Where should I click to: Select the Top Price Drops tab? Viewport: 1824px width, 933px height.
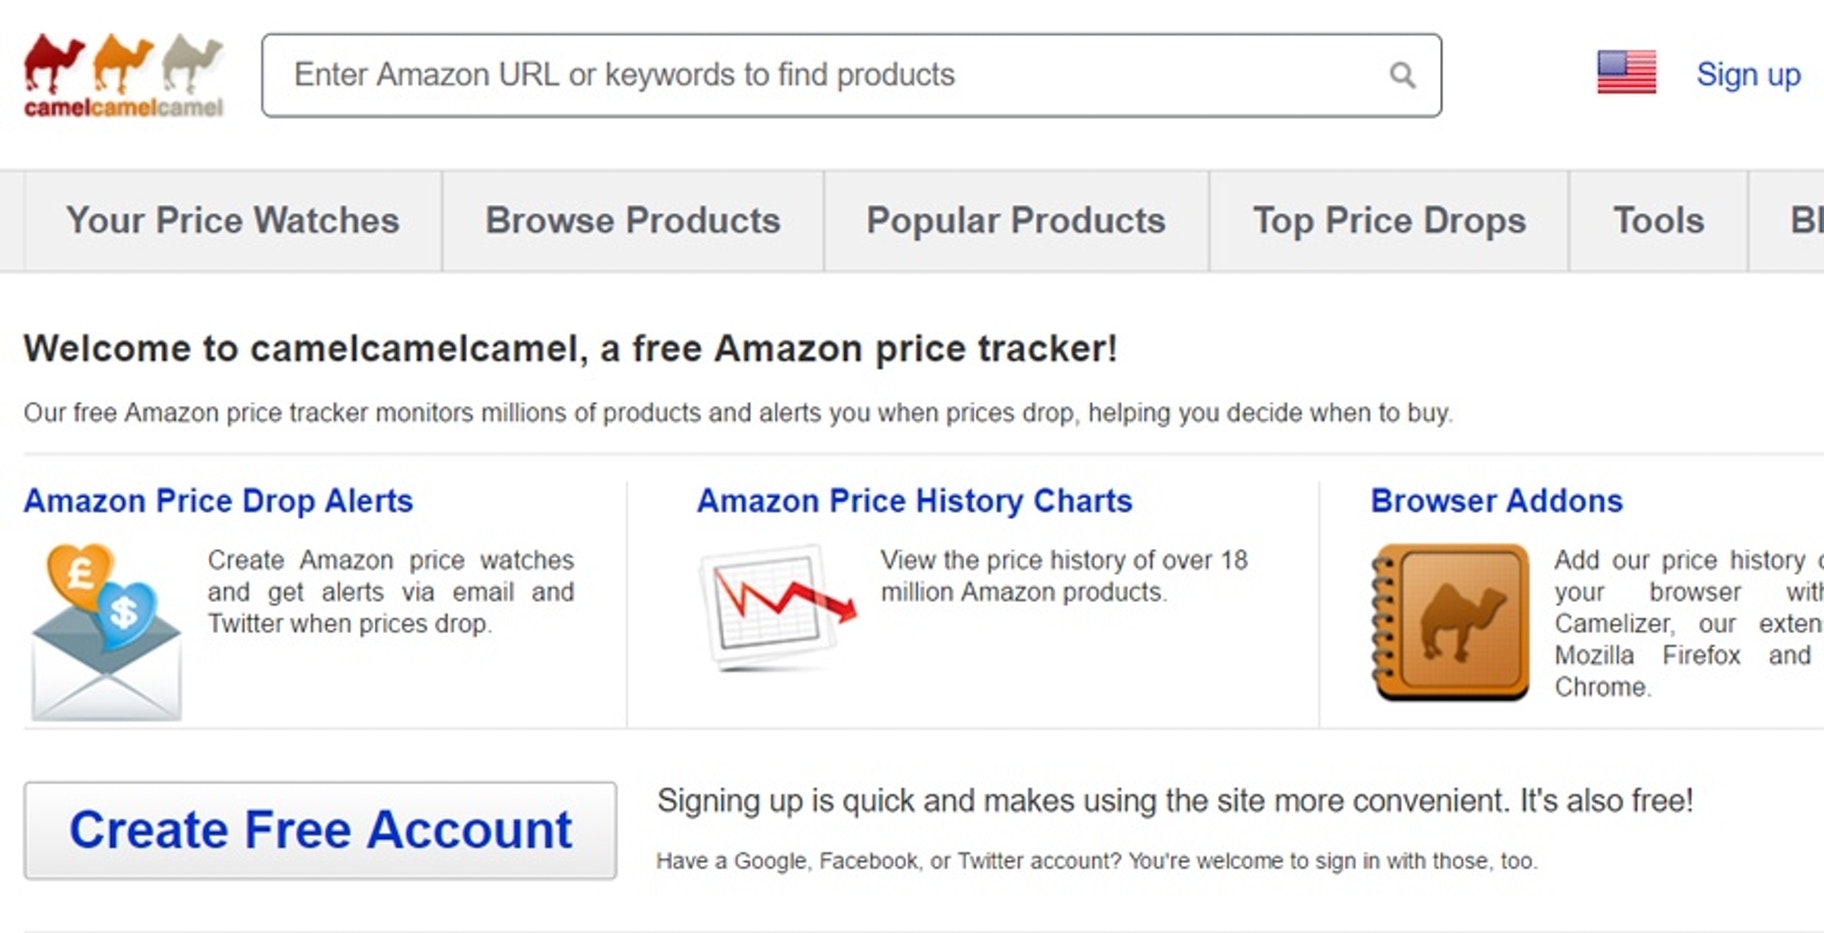1389,221
